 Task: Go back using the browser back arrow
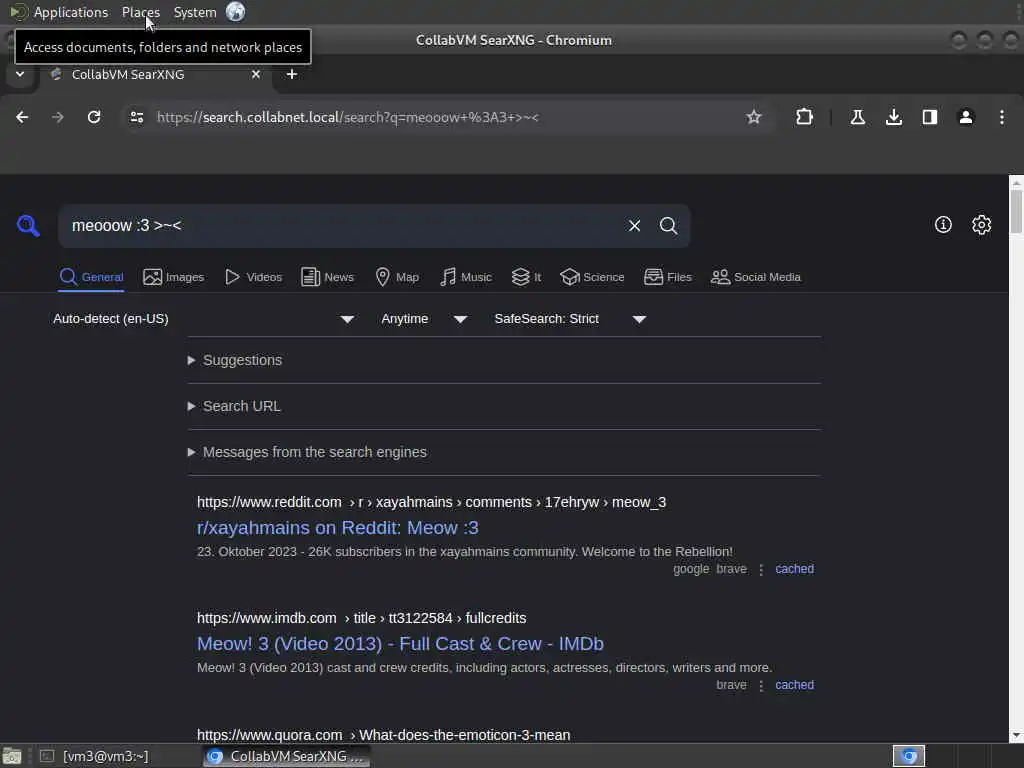pos(22,117)
